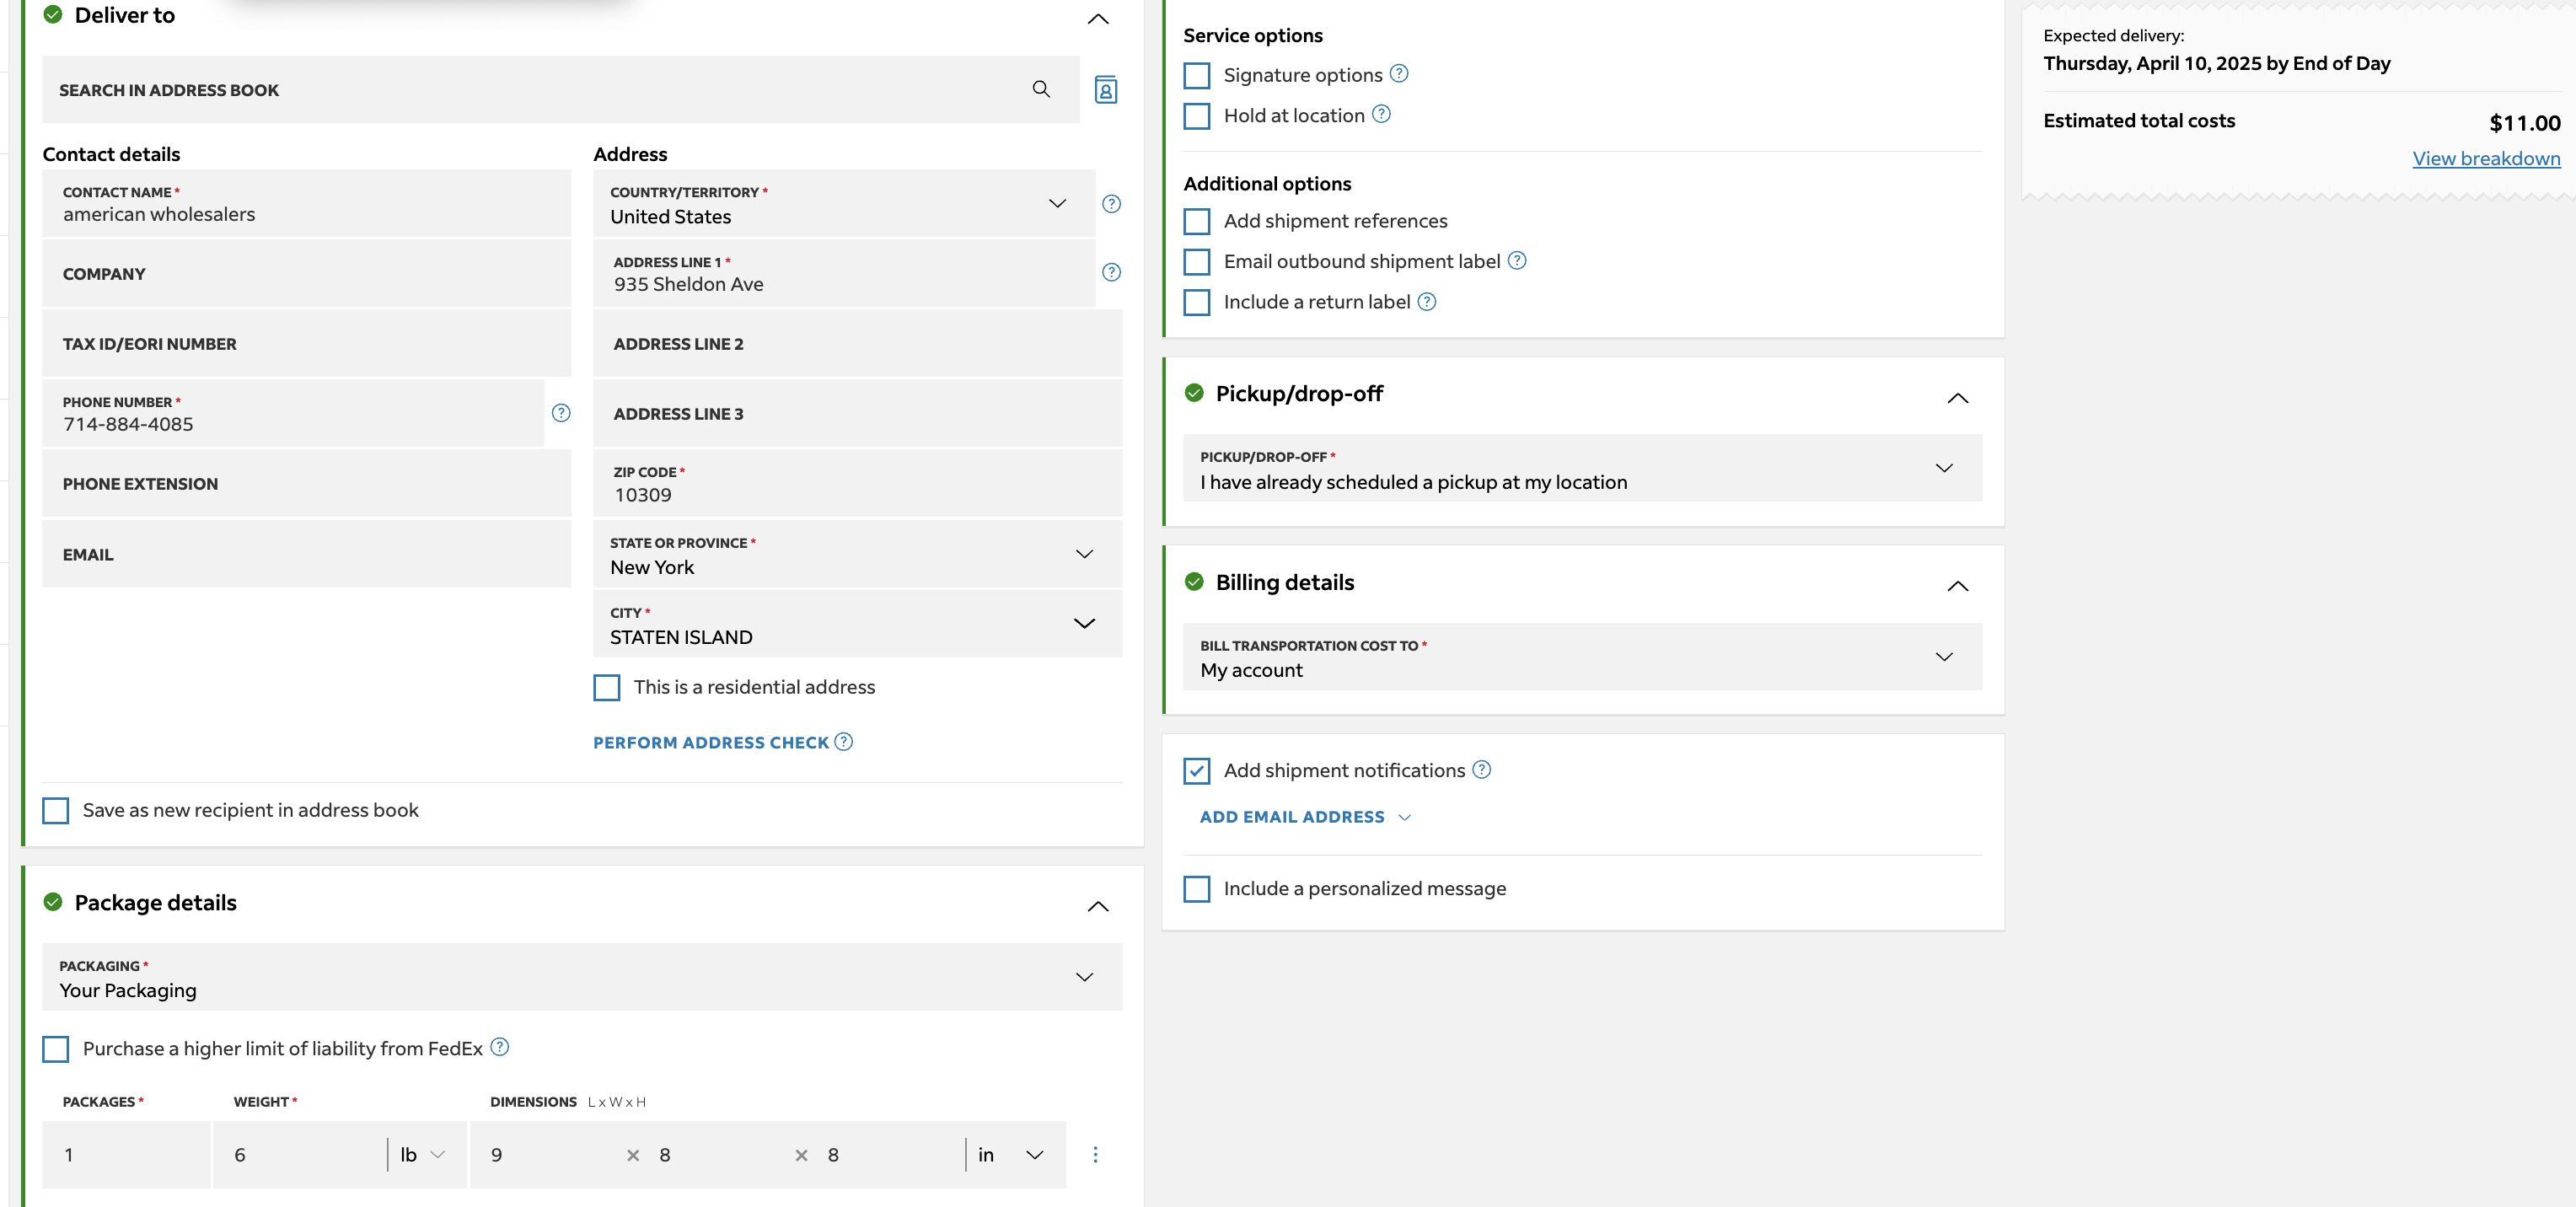Click help icon next to Address Line 1
Screen dimensions: 2576x1207
tap(1111, 272)
